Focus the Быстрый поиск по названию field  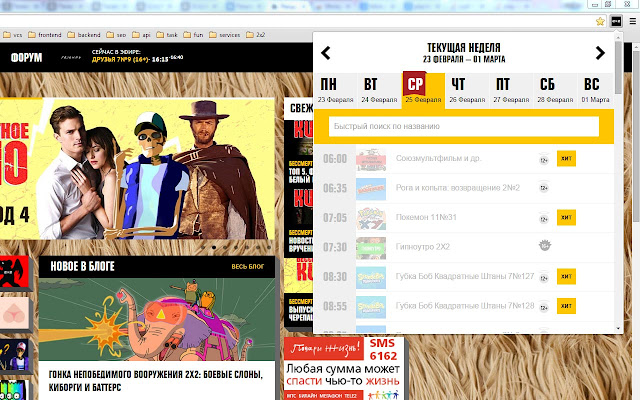[x=464, y=126]
